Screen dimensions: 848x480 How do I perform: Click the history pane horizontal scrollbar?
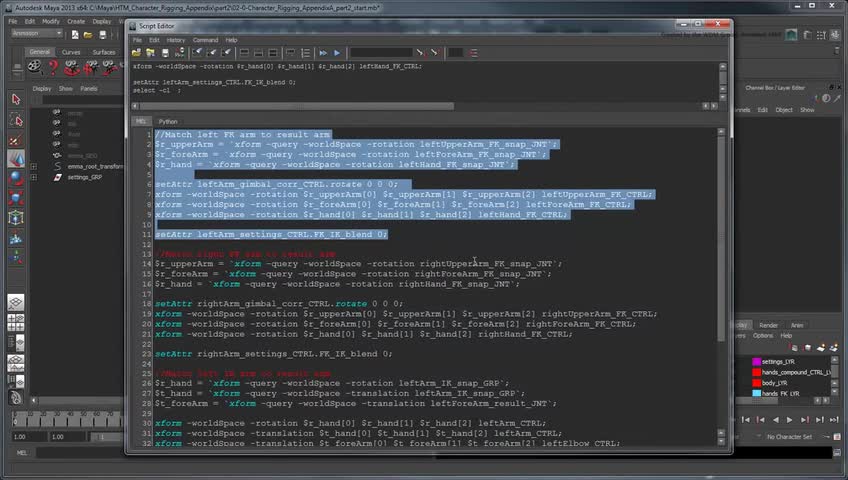pos(296,106)
